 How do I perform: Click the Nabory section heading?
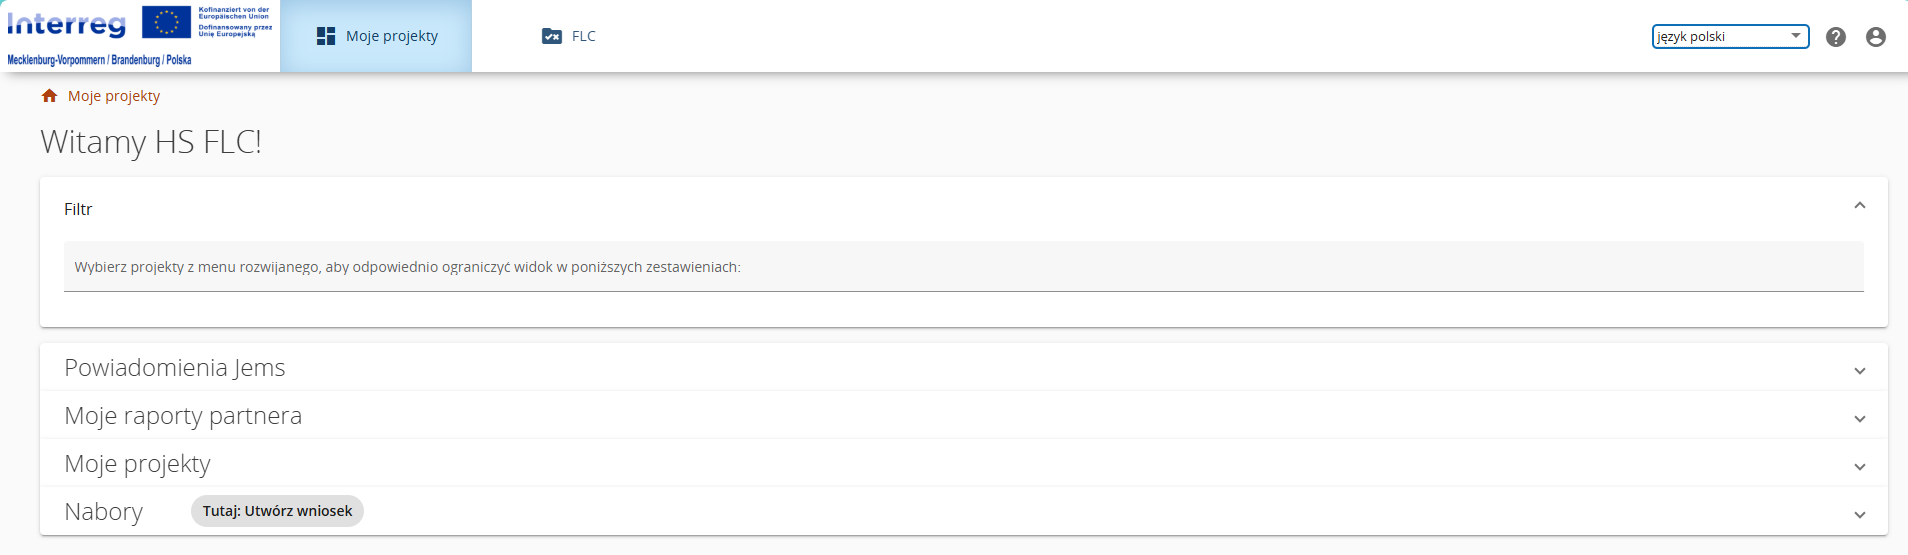coord(104,512)
